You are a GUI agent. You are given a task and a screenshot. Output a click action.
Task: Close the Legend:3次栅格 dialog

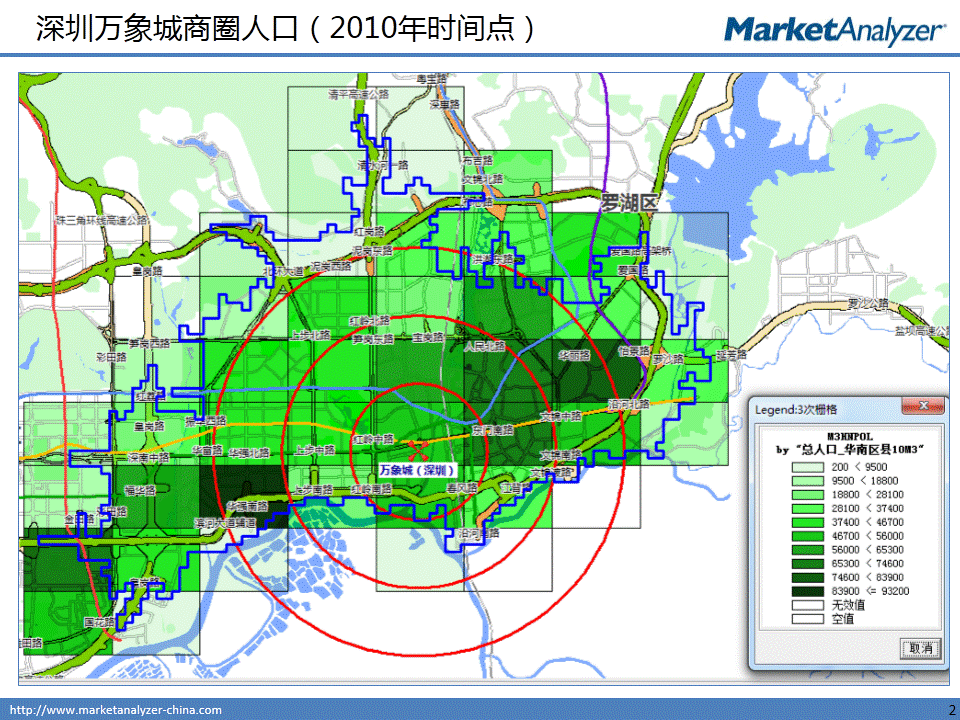coord(923,408)
